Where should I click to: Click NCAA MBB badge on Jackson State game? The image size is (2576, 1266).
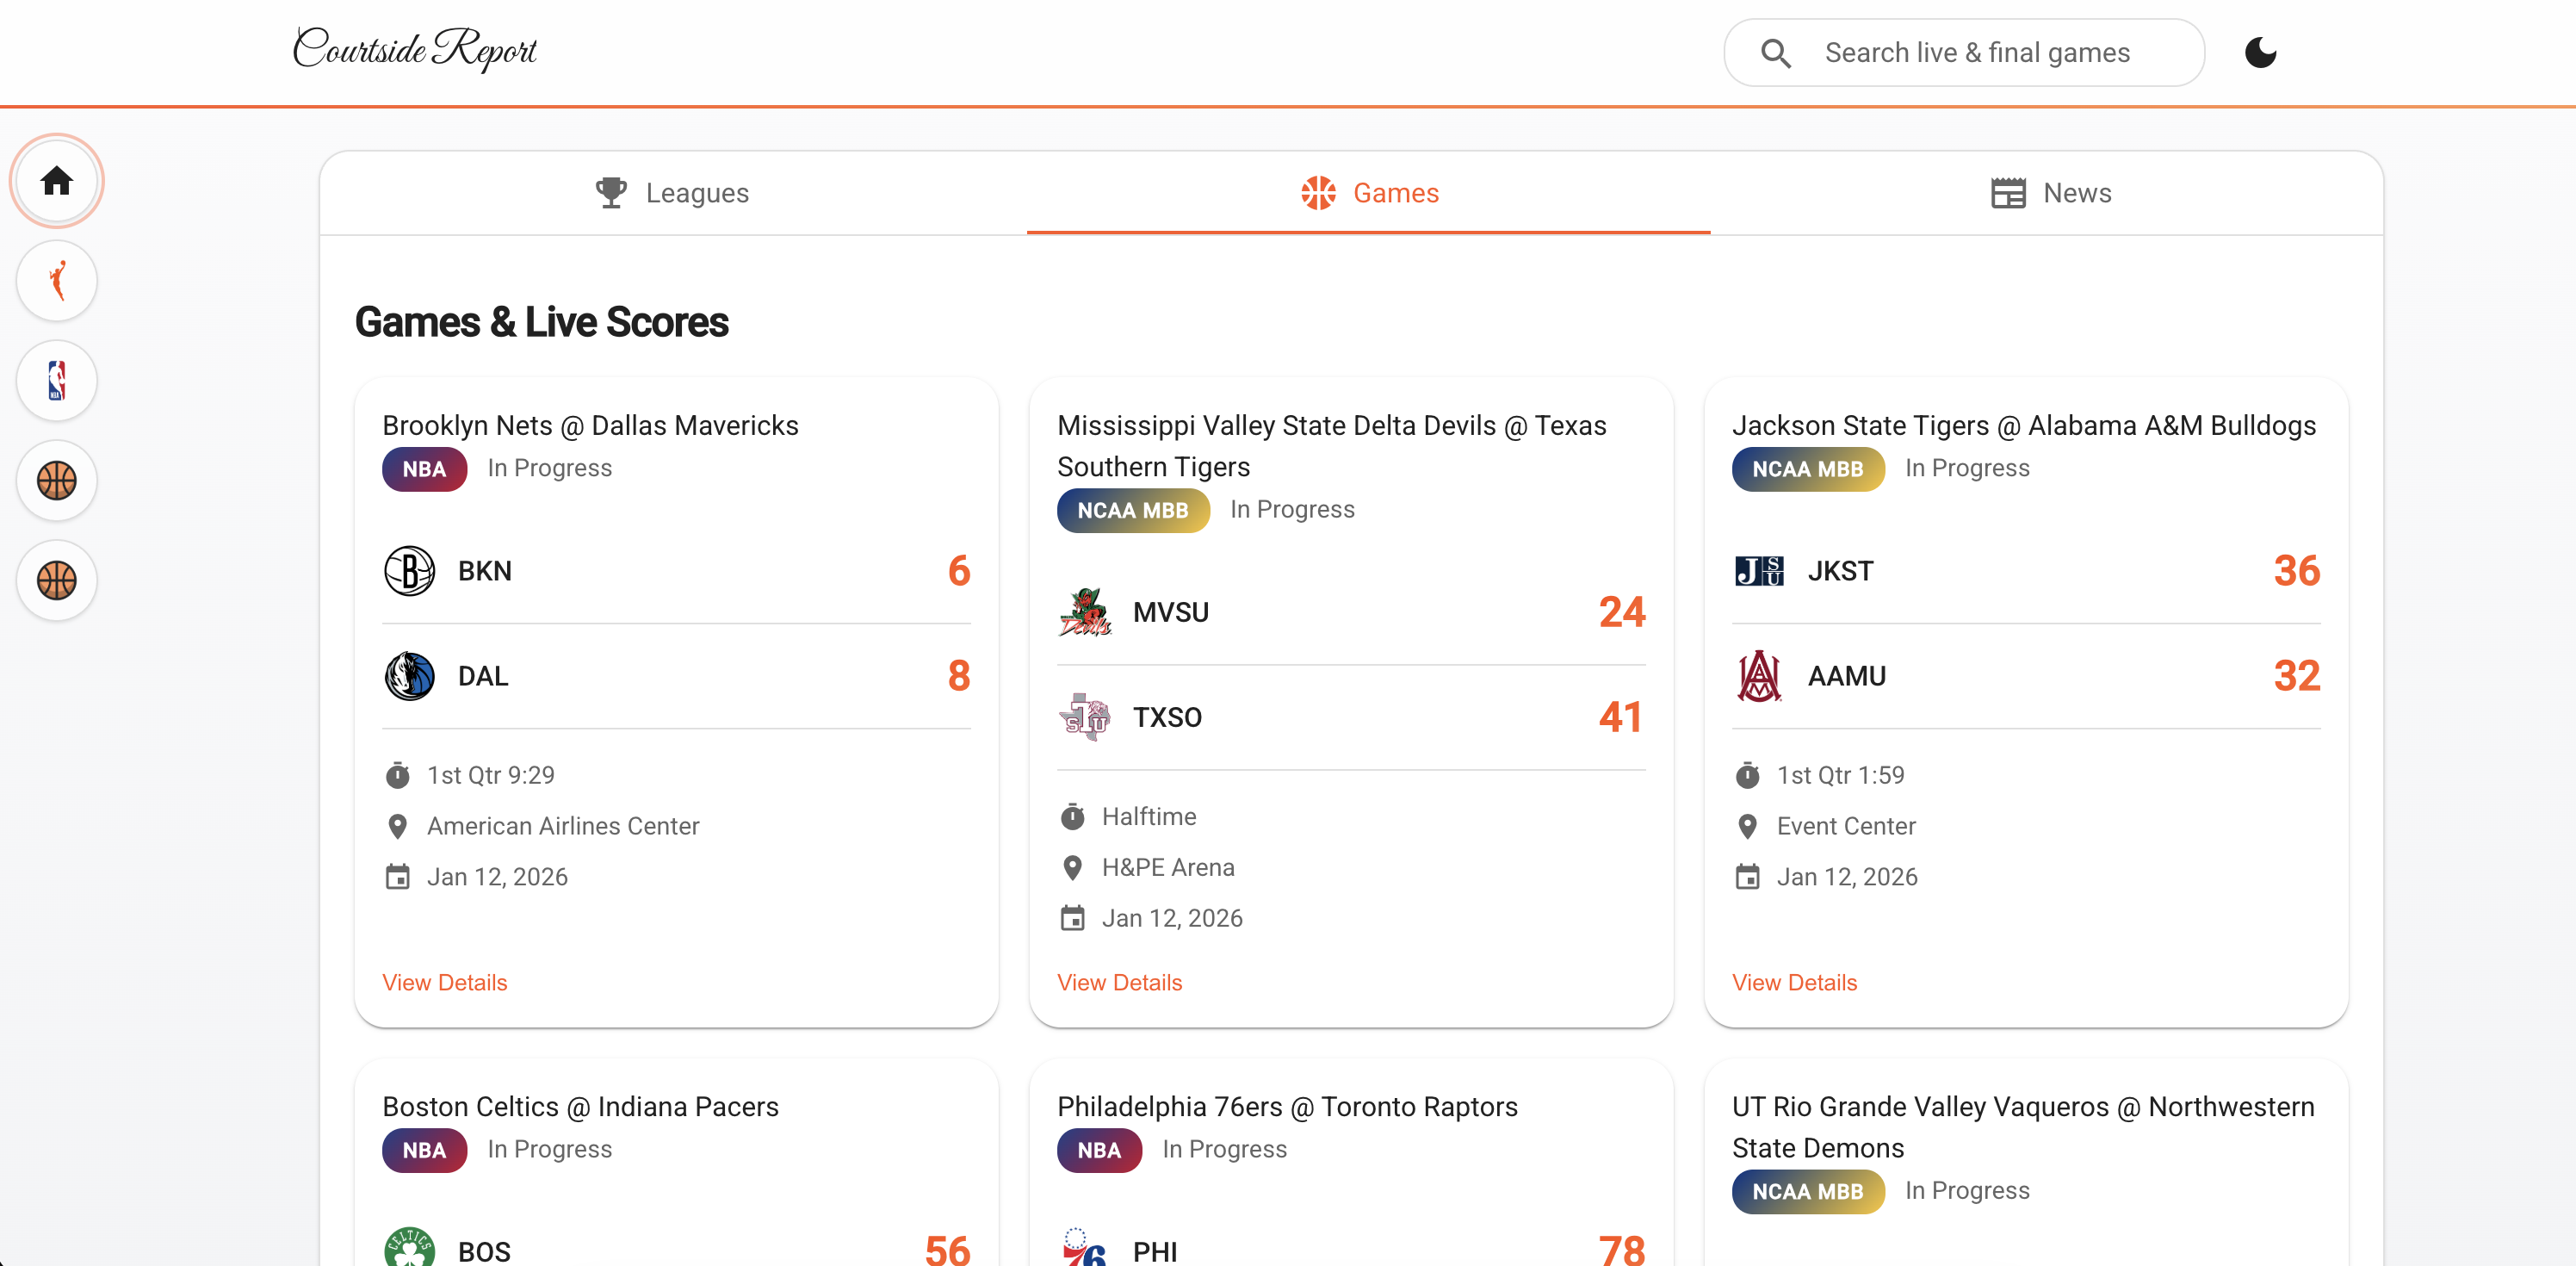click(x=1807, y=469)
